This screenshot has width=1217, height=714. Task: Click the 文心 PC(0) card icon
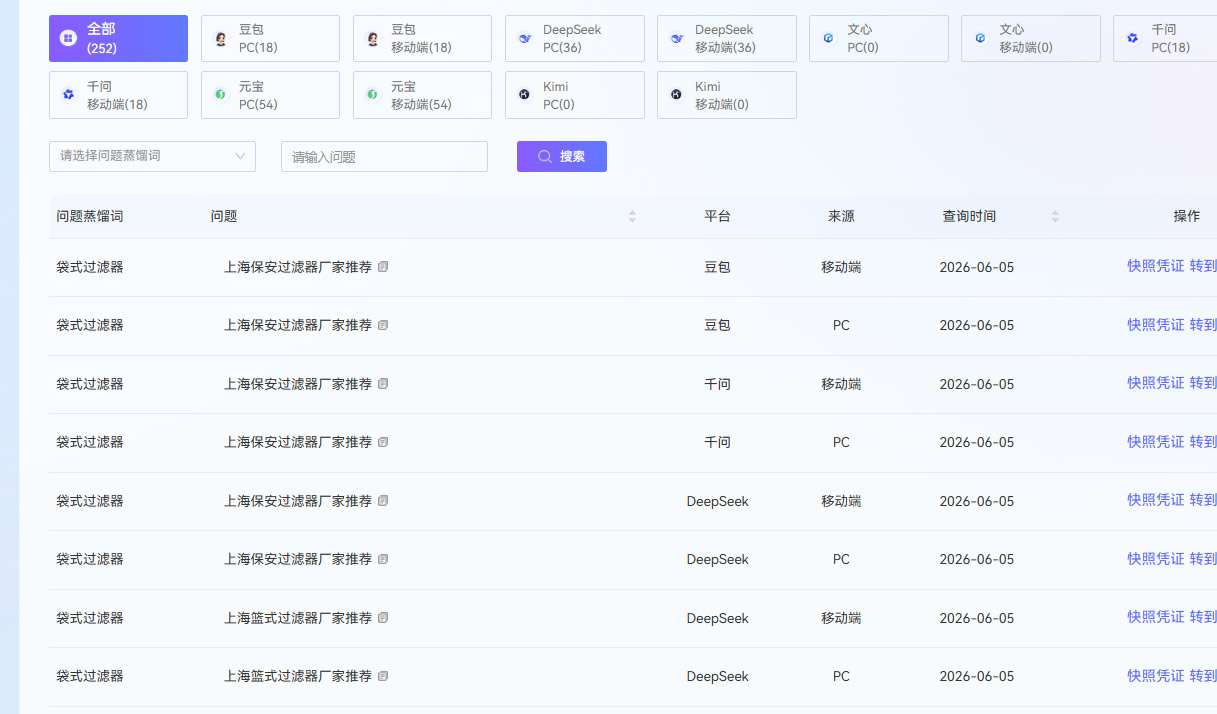pos(829,38)
